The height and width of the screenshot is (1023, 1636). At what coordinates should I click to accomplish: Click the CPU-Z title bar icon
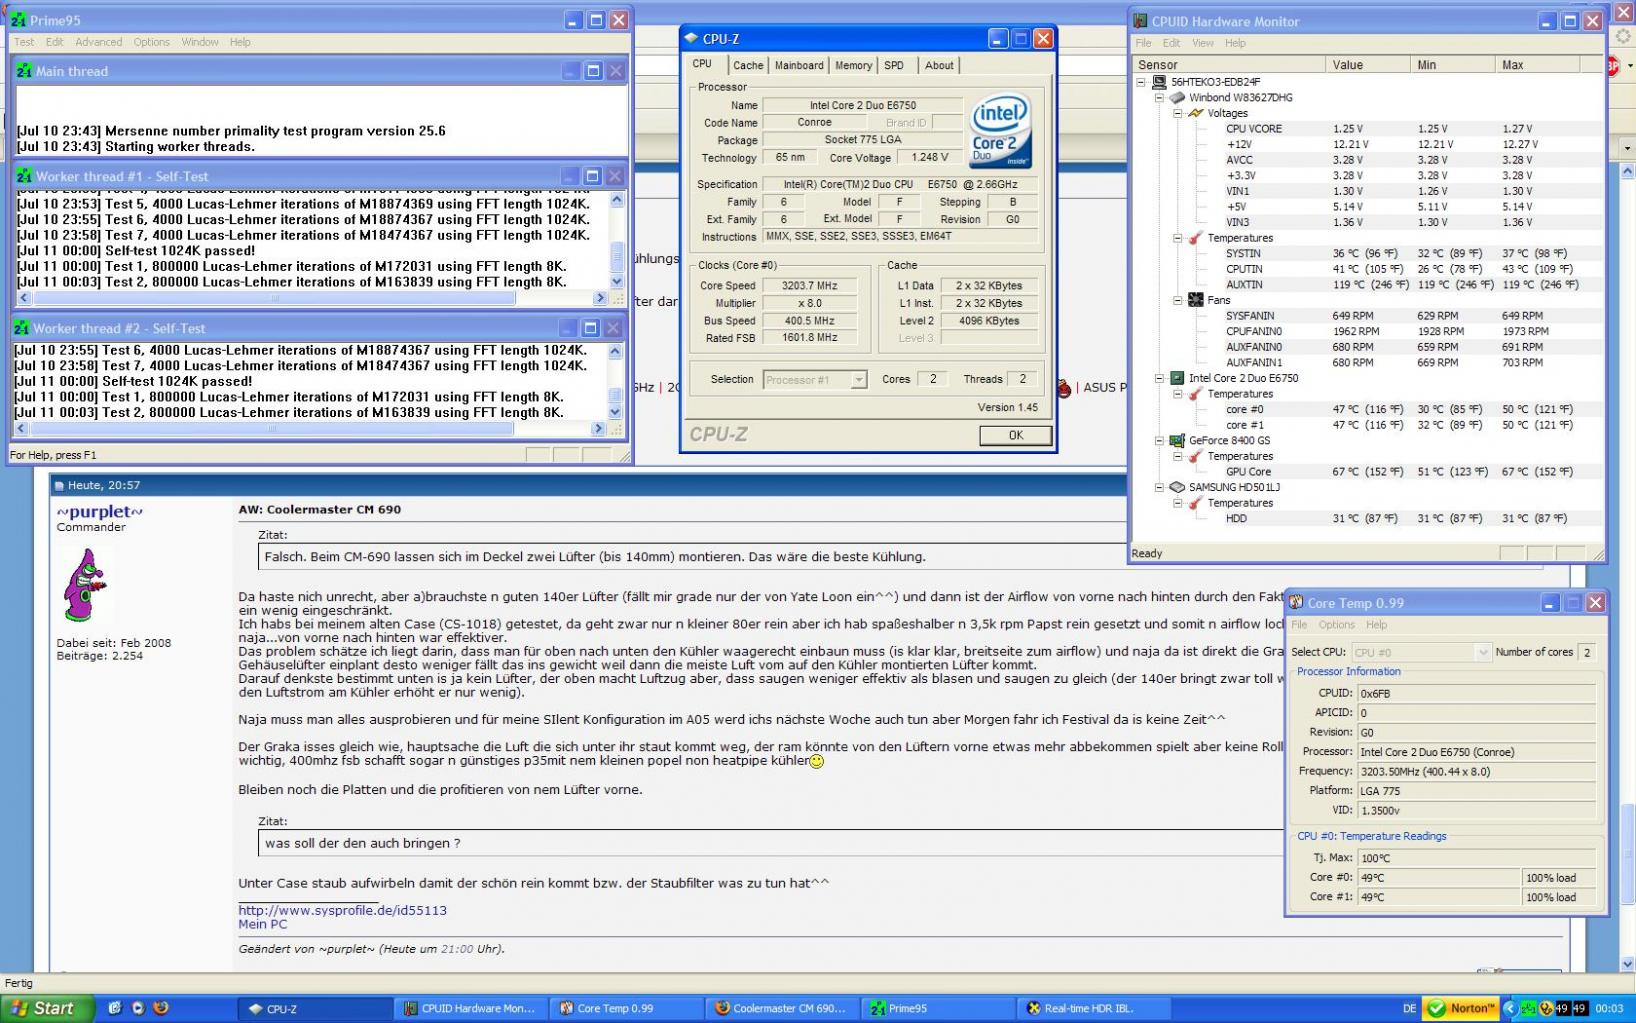point(691,39)
